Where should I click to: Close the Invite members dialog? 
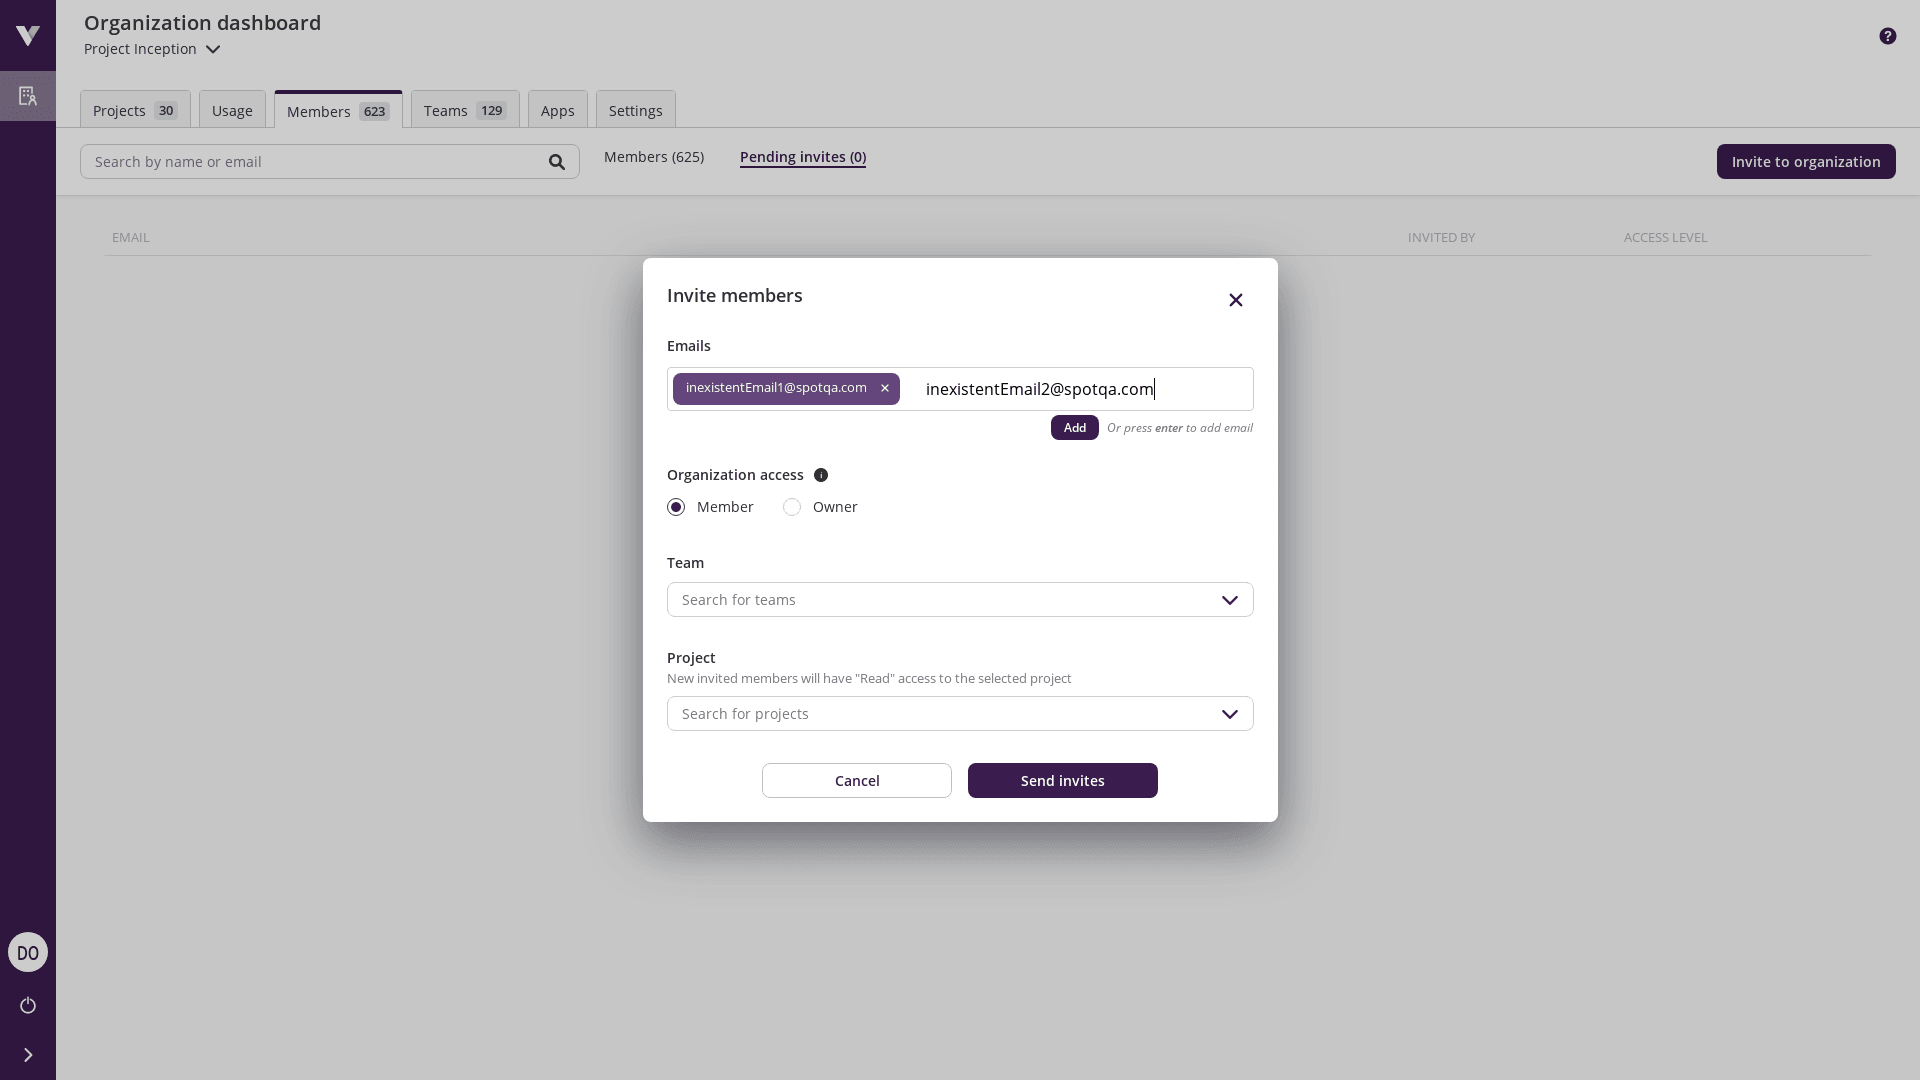point(1235,299)
